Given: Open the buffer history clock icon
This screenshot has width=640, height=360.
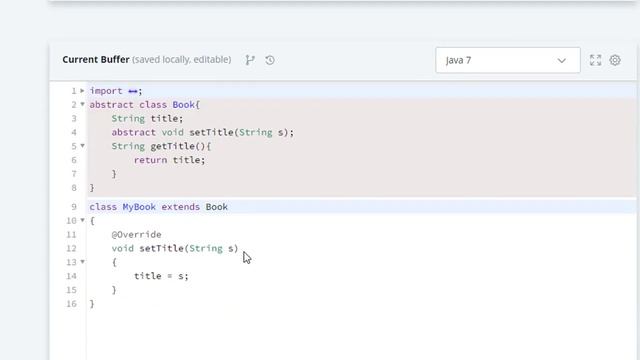Looking at the screenshot, I should pos(270,60).
